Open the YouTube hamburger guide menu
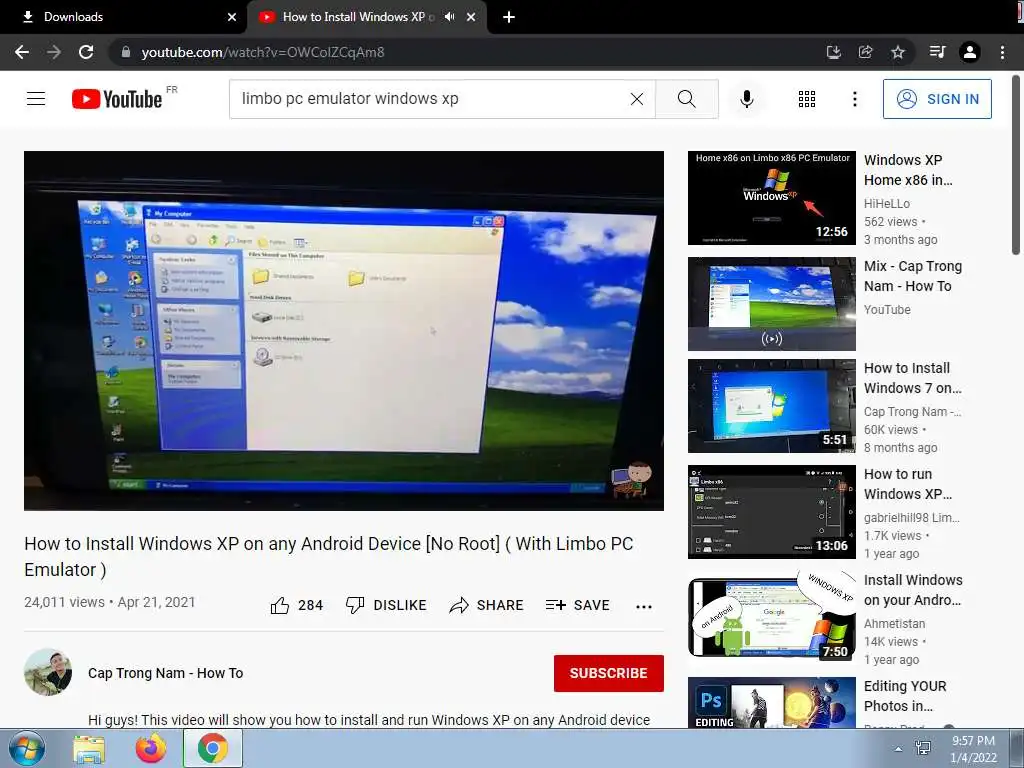The width and height of the screenshot is (1024, 768). 36,99
